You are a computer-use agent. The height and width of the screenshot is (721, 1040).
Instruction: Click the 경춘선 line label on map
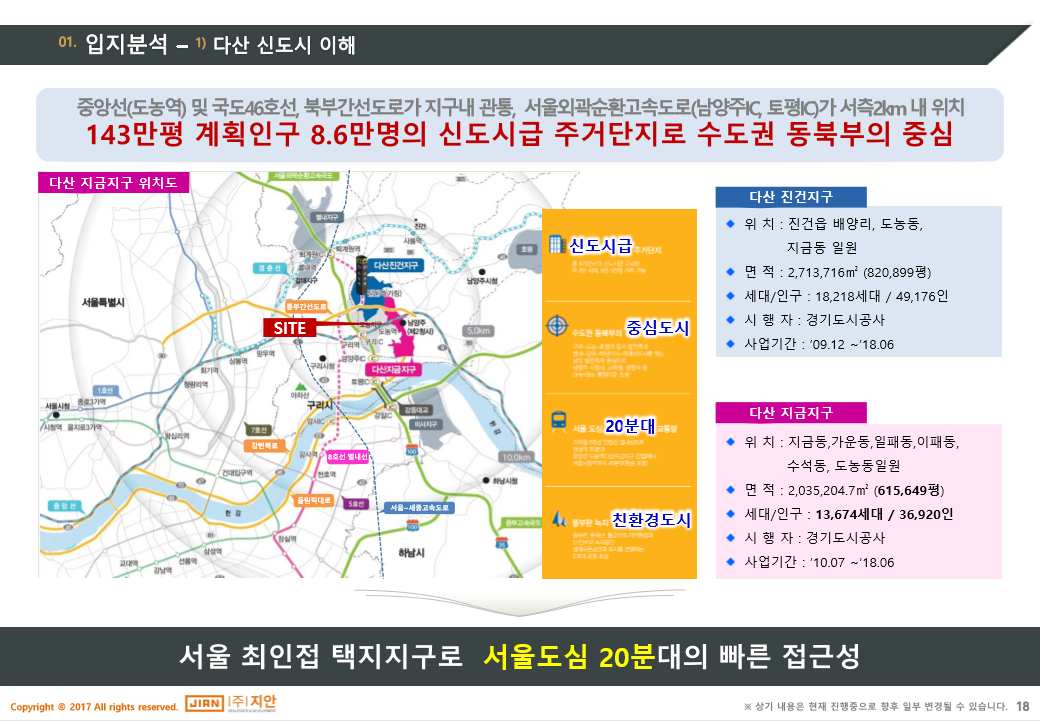(x=269, y=268)
